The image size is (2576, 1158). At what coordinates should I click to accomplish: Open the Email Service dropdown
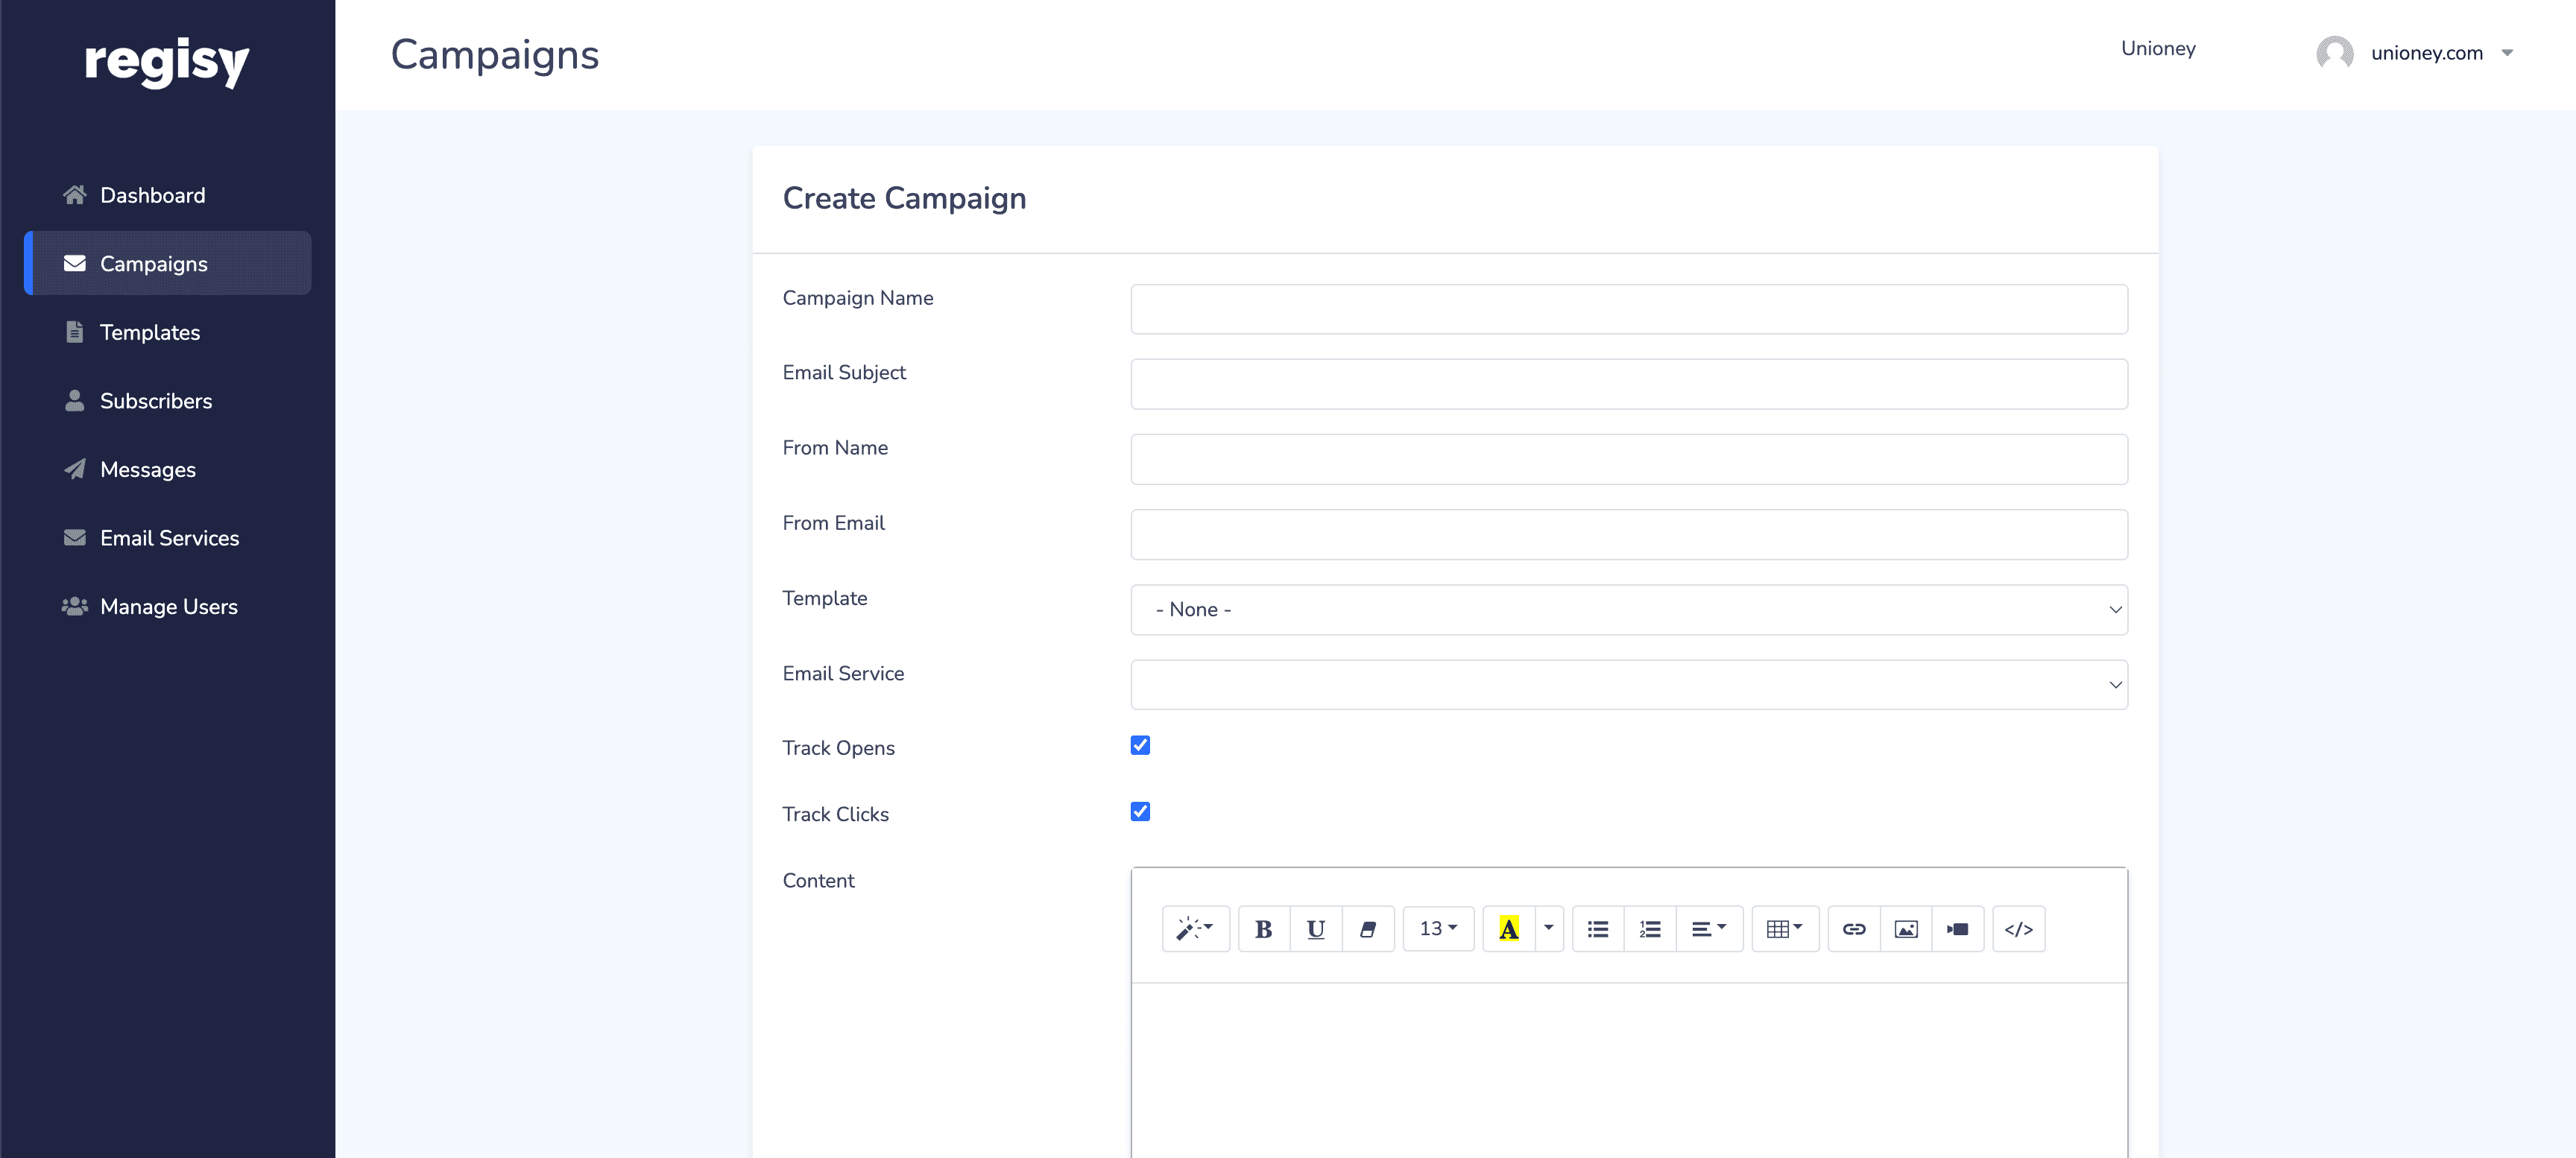tap(1628, 684)
